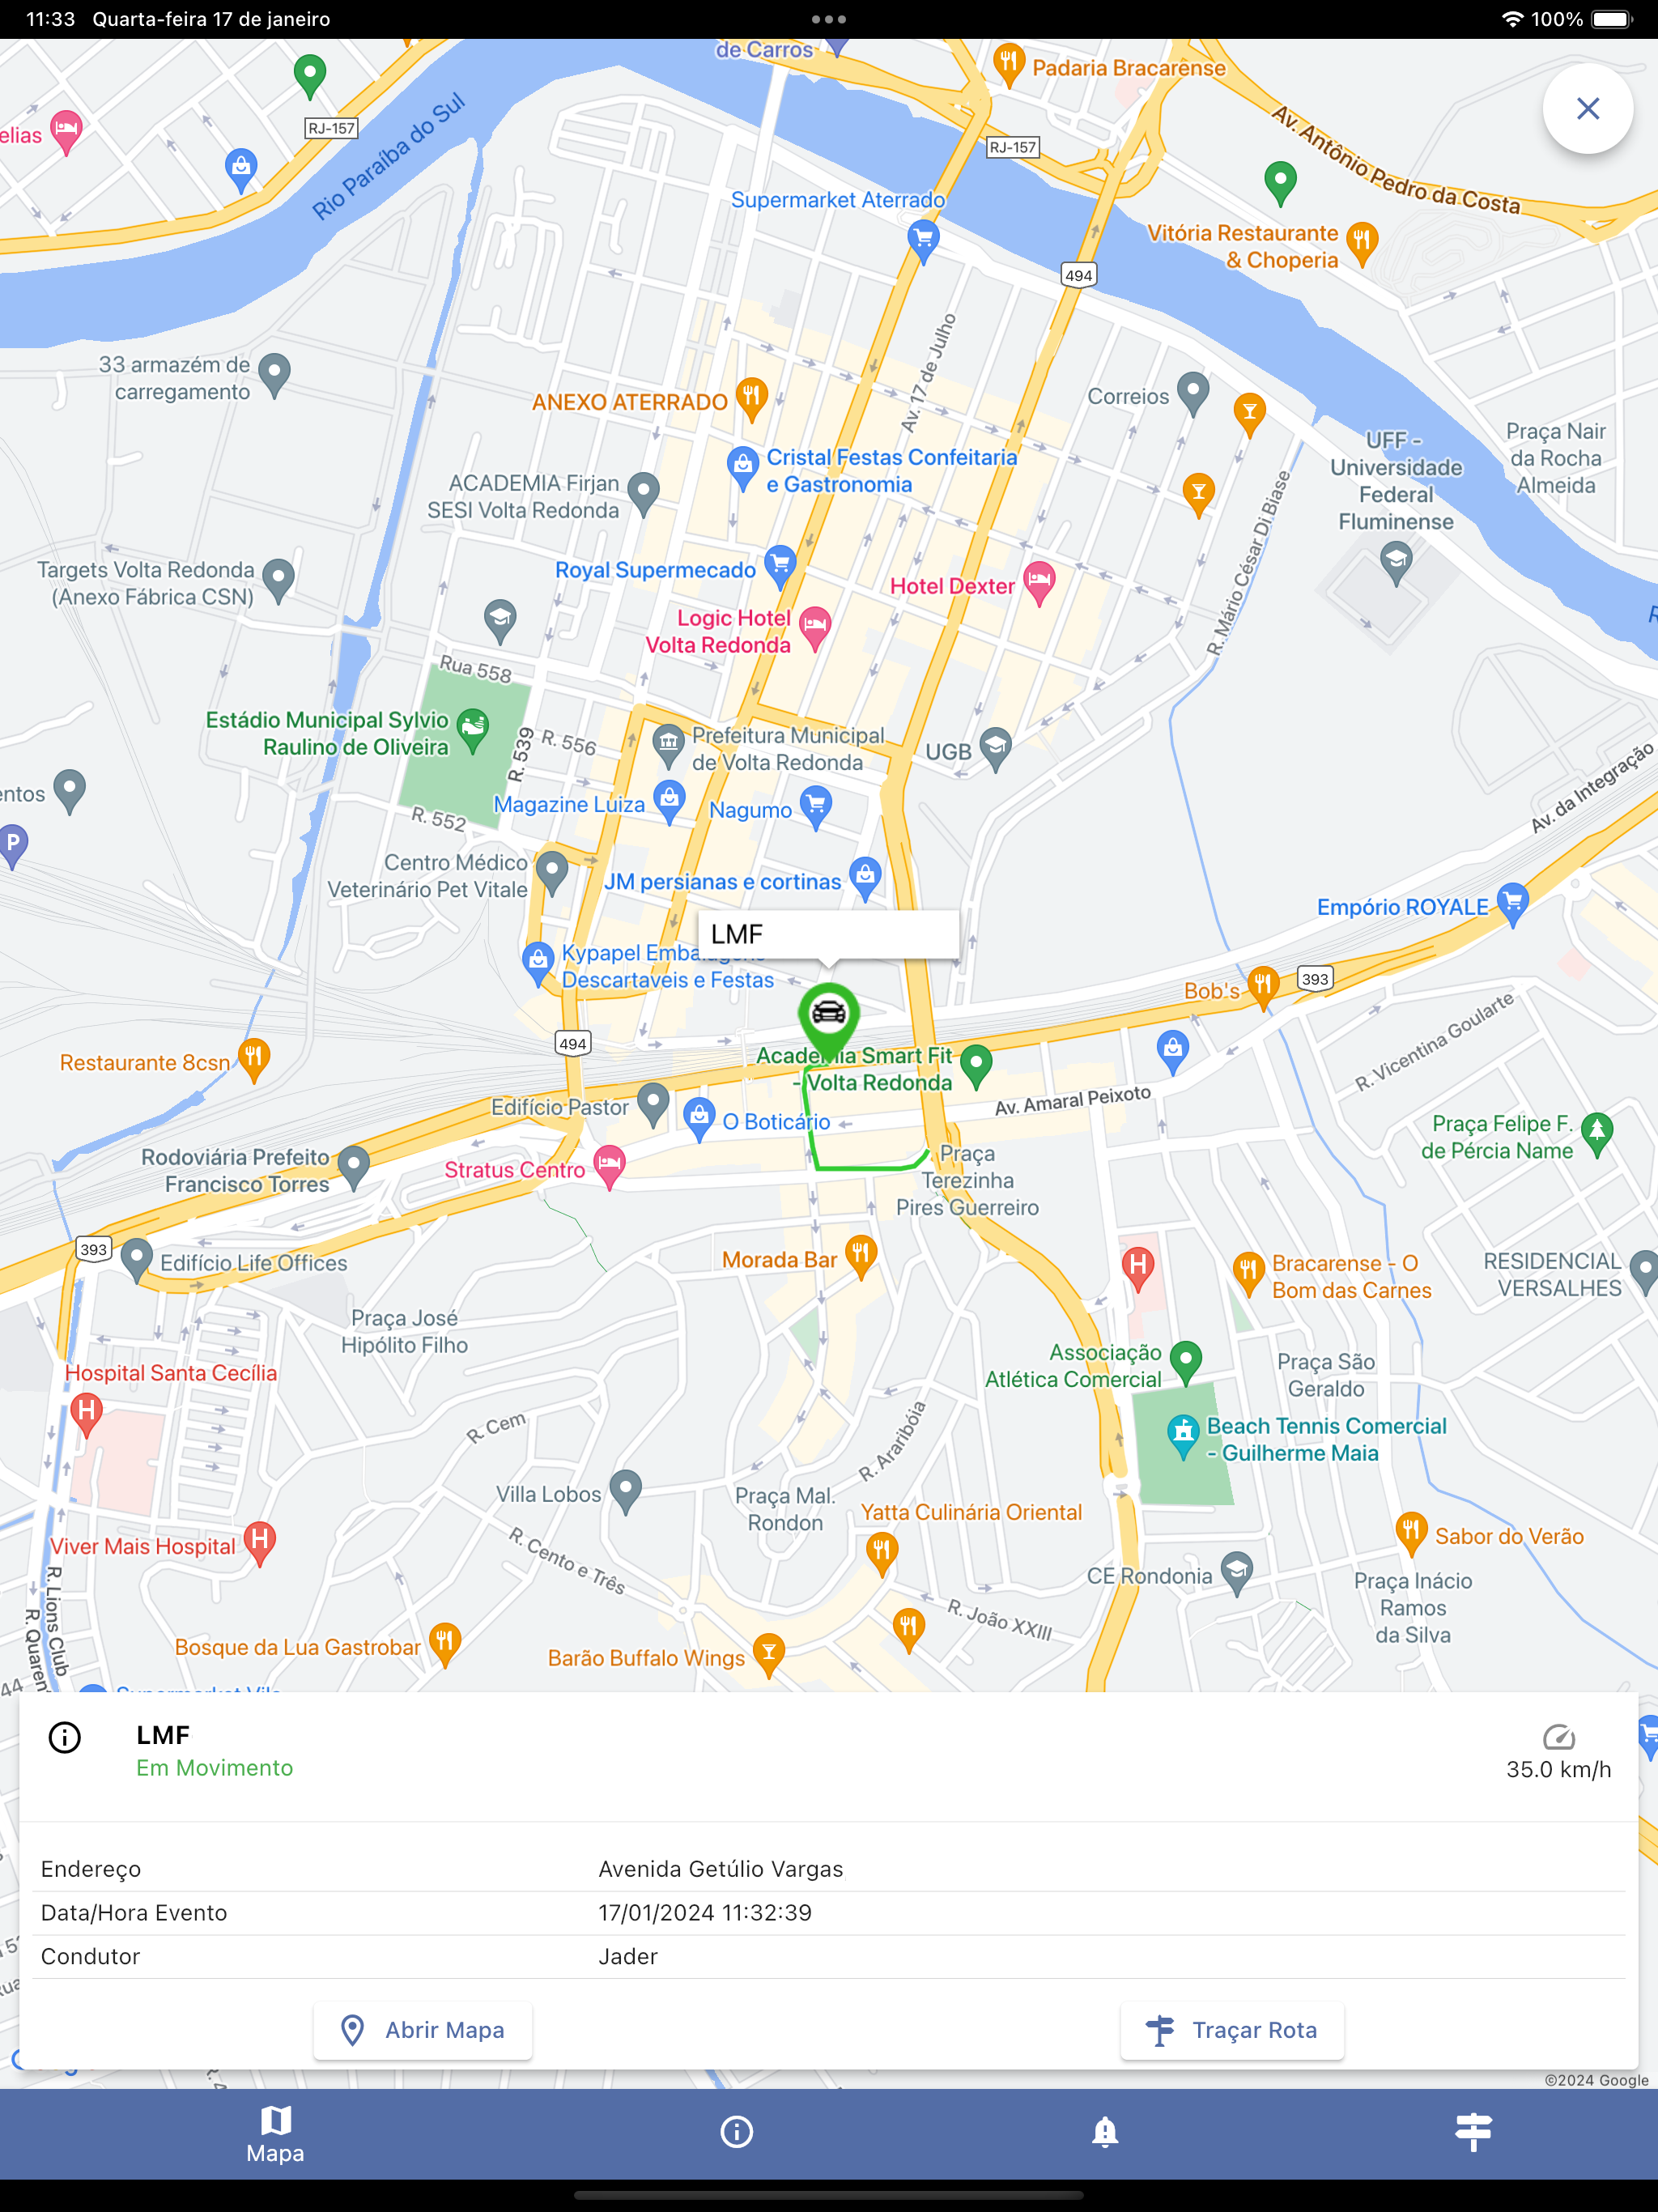Tap the Hotel Dexter lodging pin

tap(1040, 583)
